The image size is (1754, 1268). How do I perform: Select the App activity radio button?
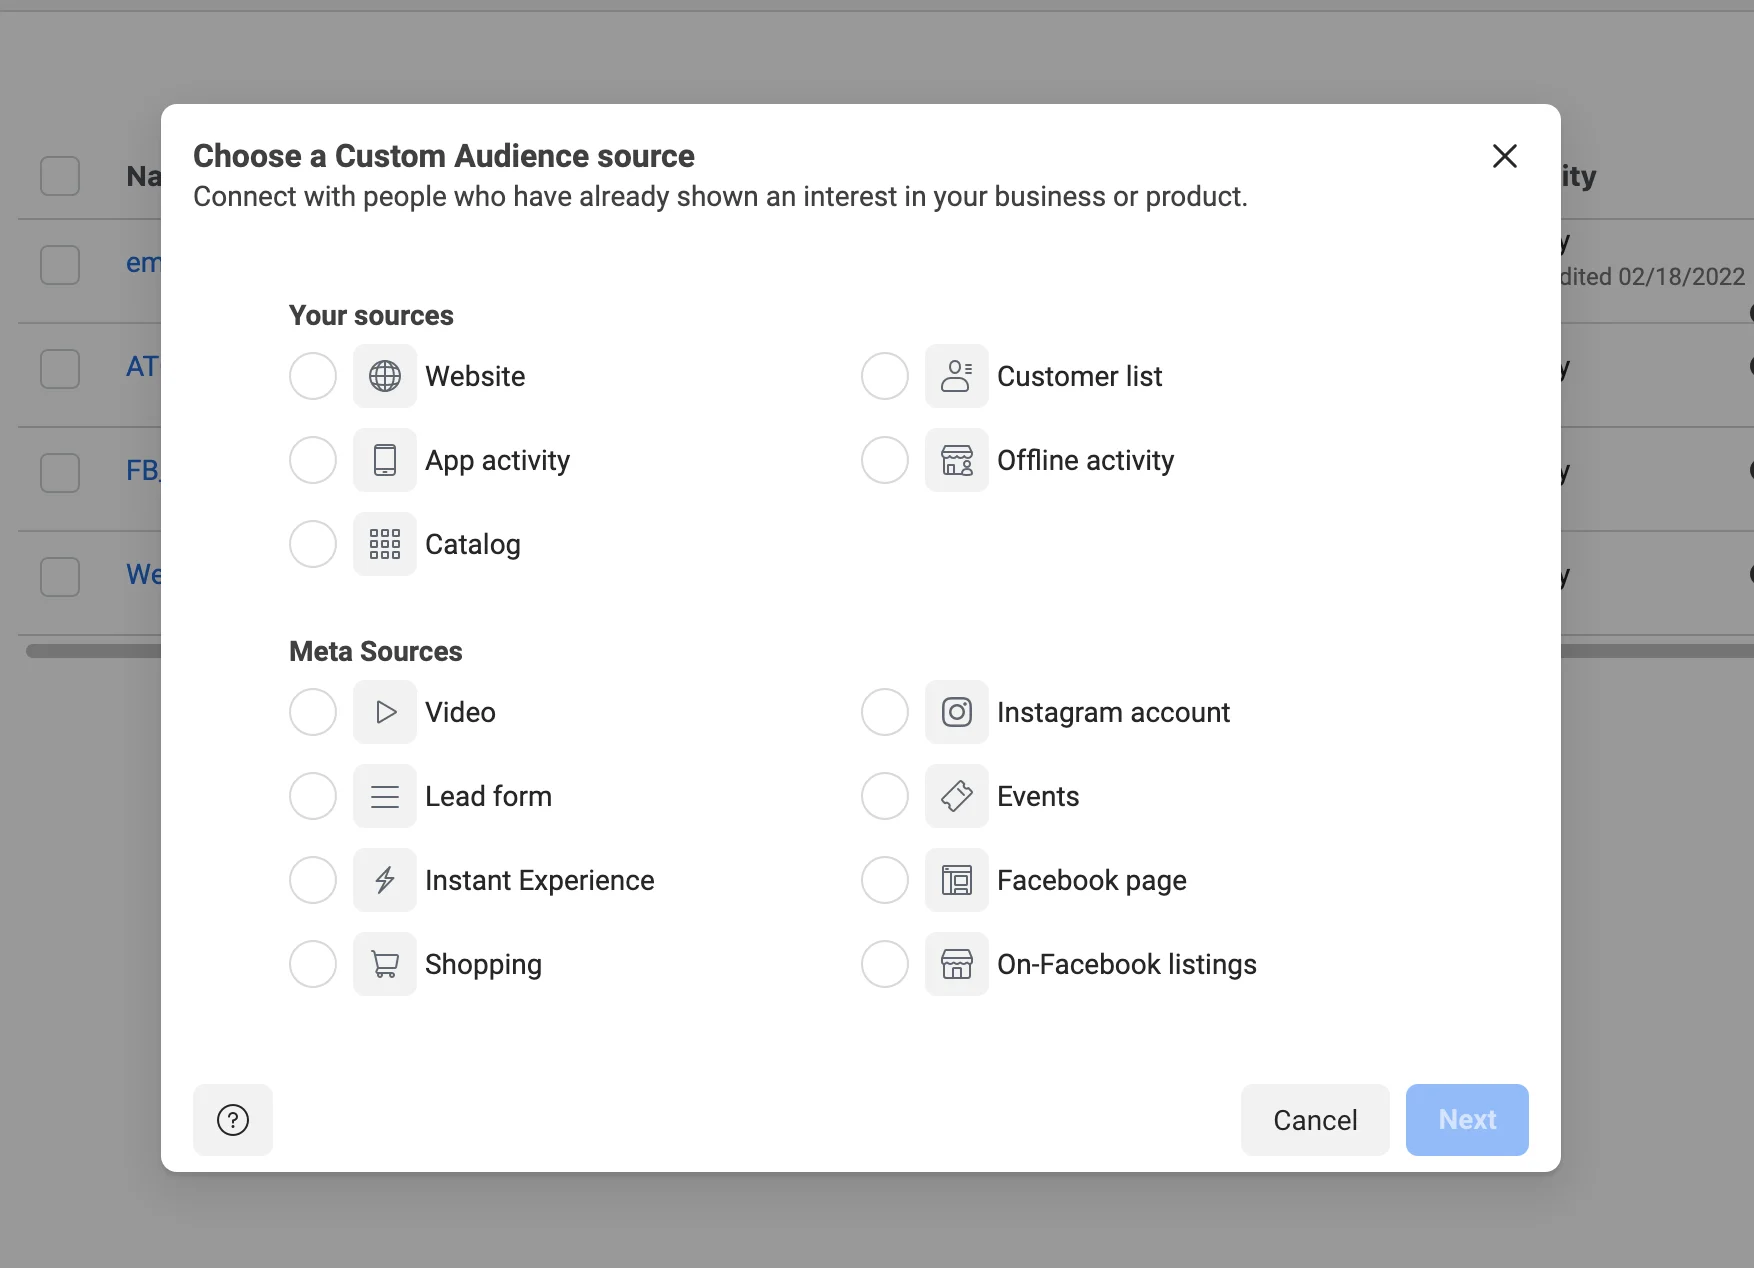pos(313,460)
